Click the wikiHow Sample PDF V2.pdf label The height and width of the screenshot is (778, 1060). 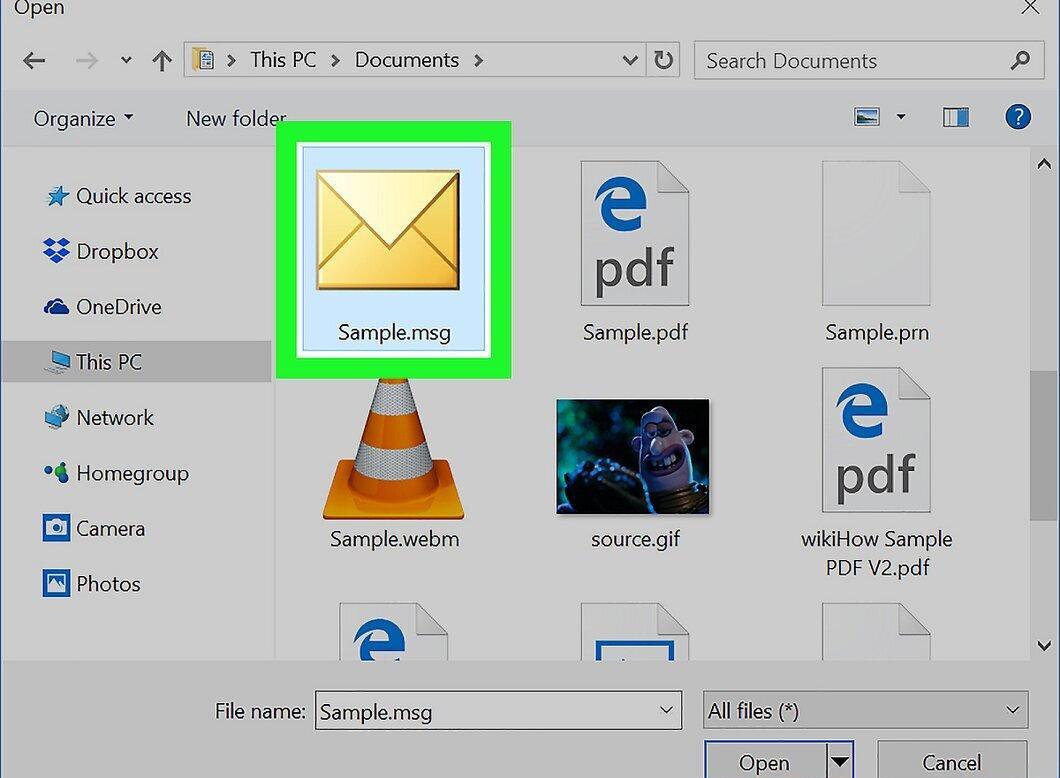877,554
